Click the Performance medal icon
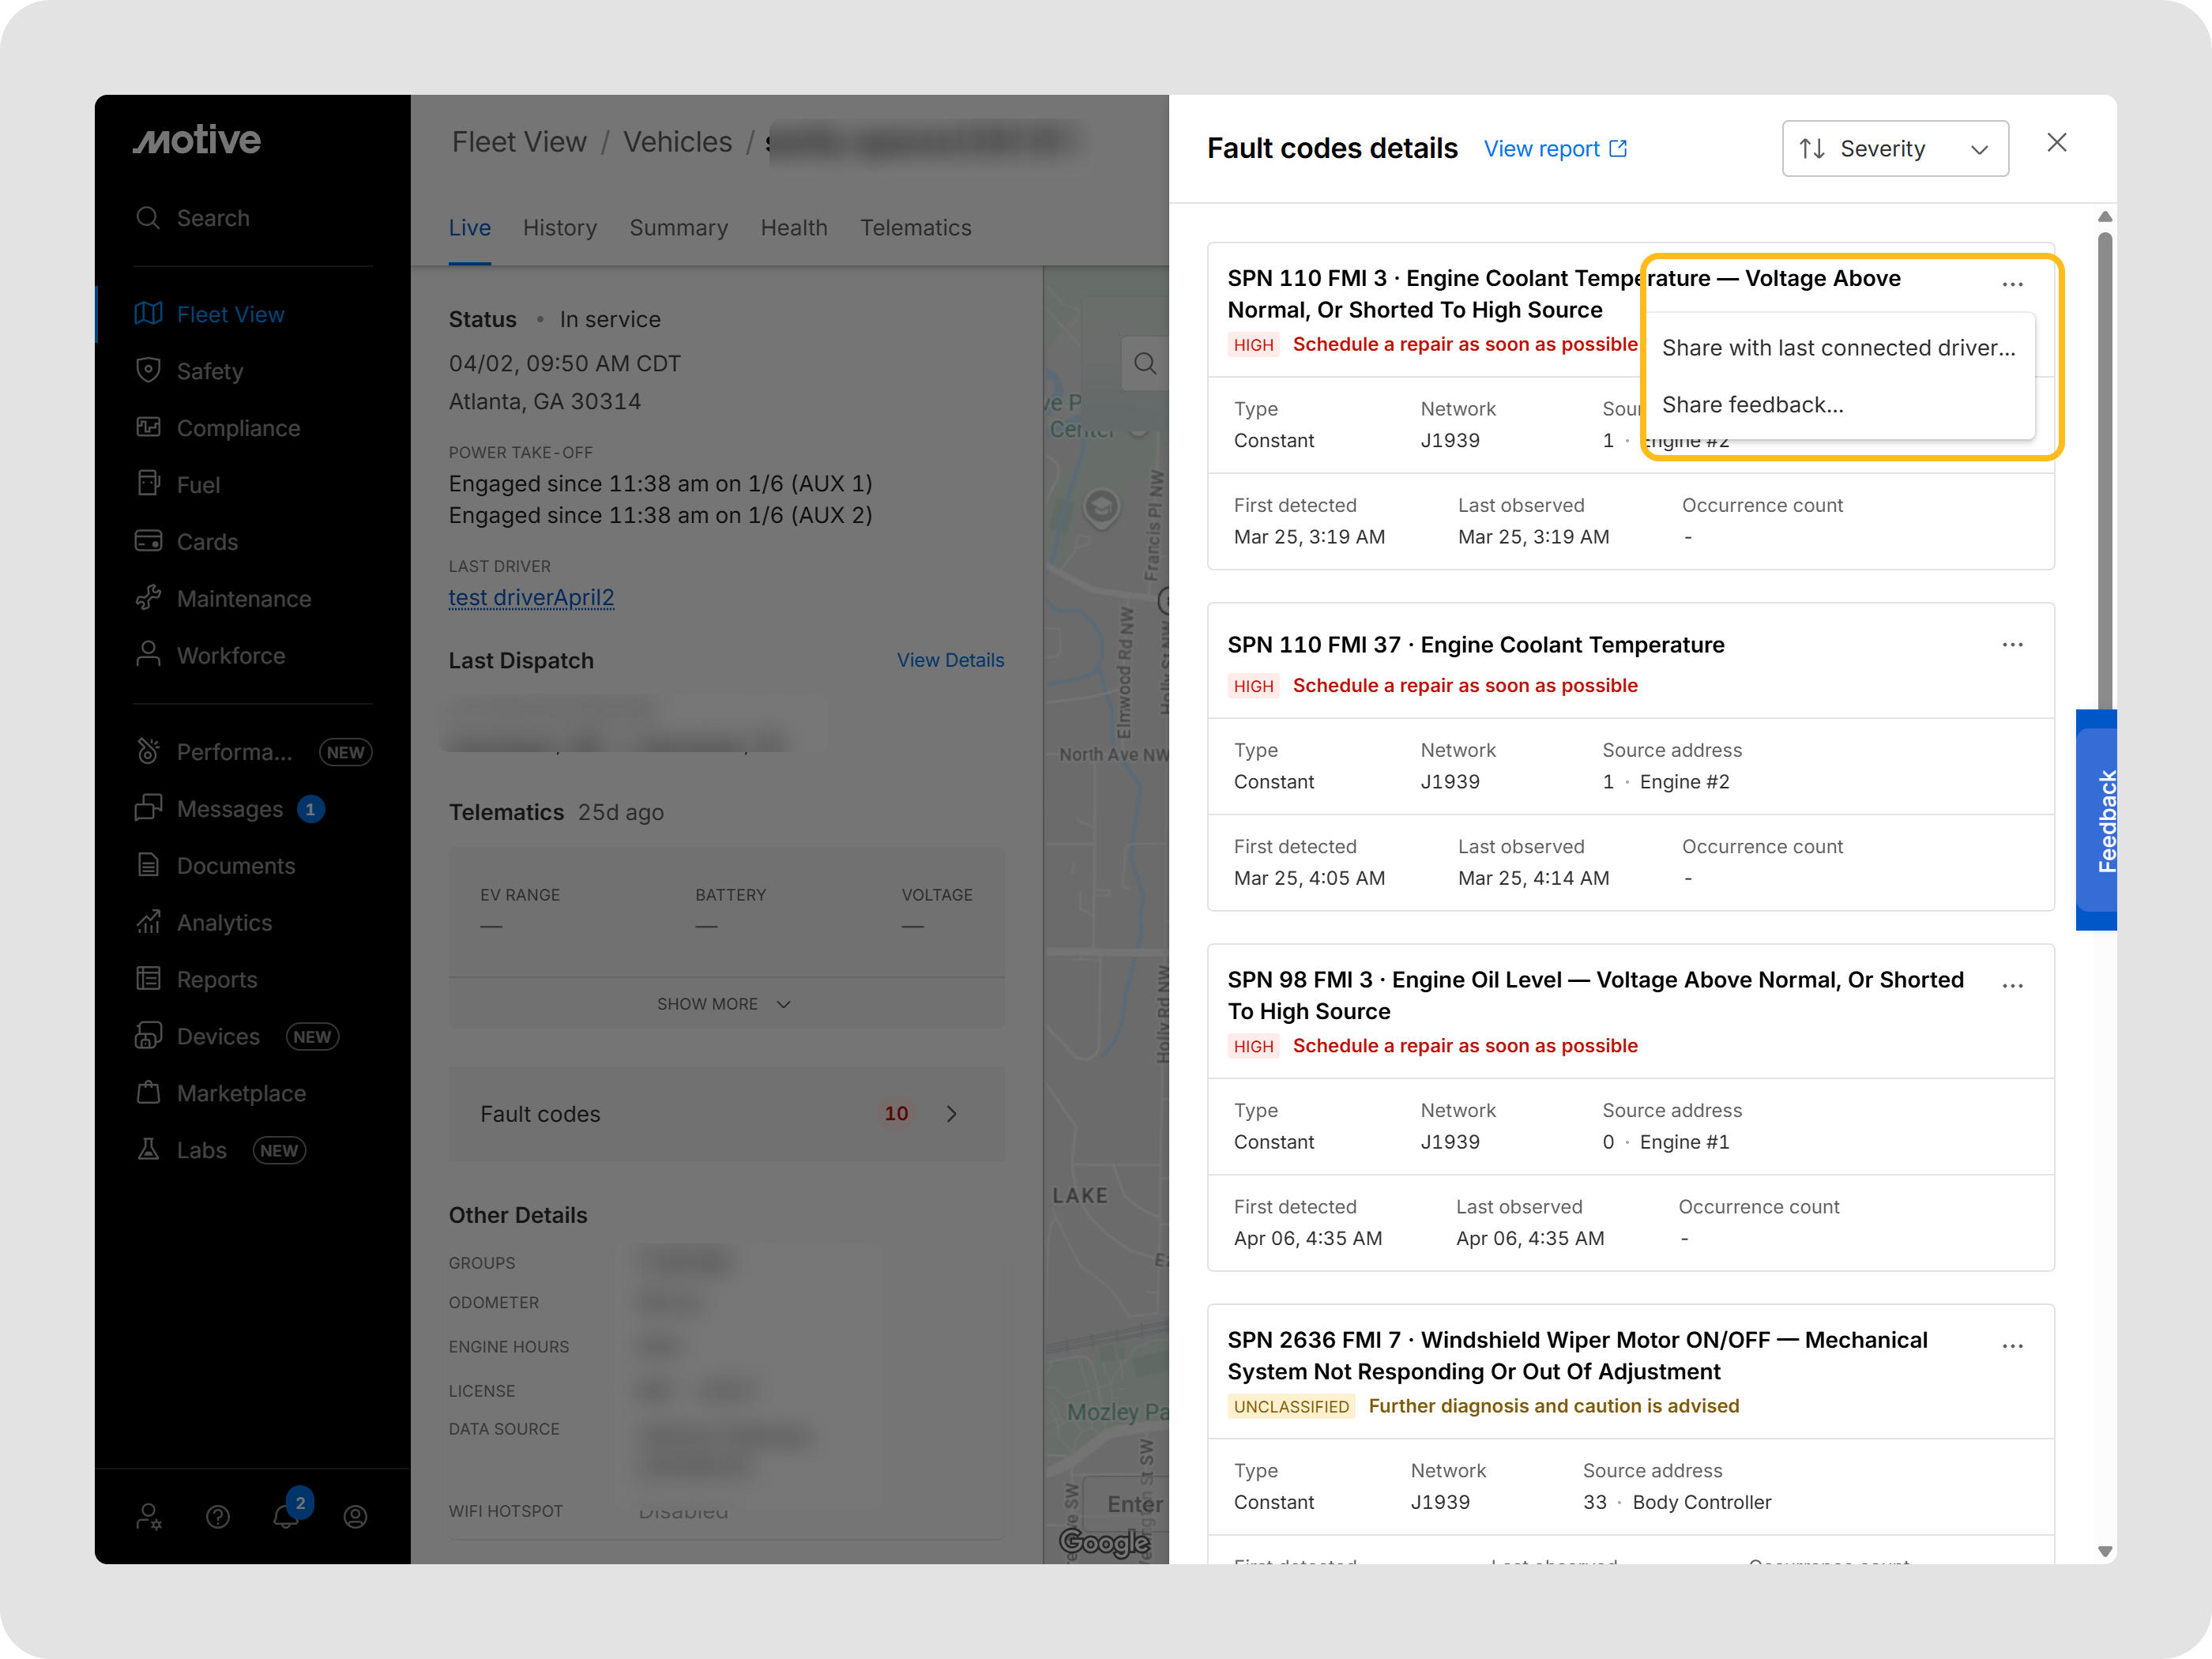 click(x=148, y=752)
